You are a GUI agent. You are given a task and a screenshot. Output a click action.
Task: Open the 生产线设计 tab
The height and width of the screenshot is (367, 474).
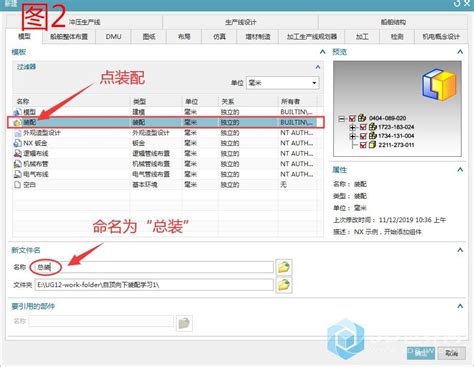point(241,22)
